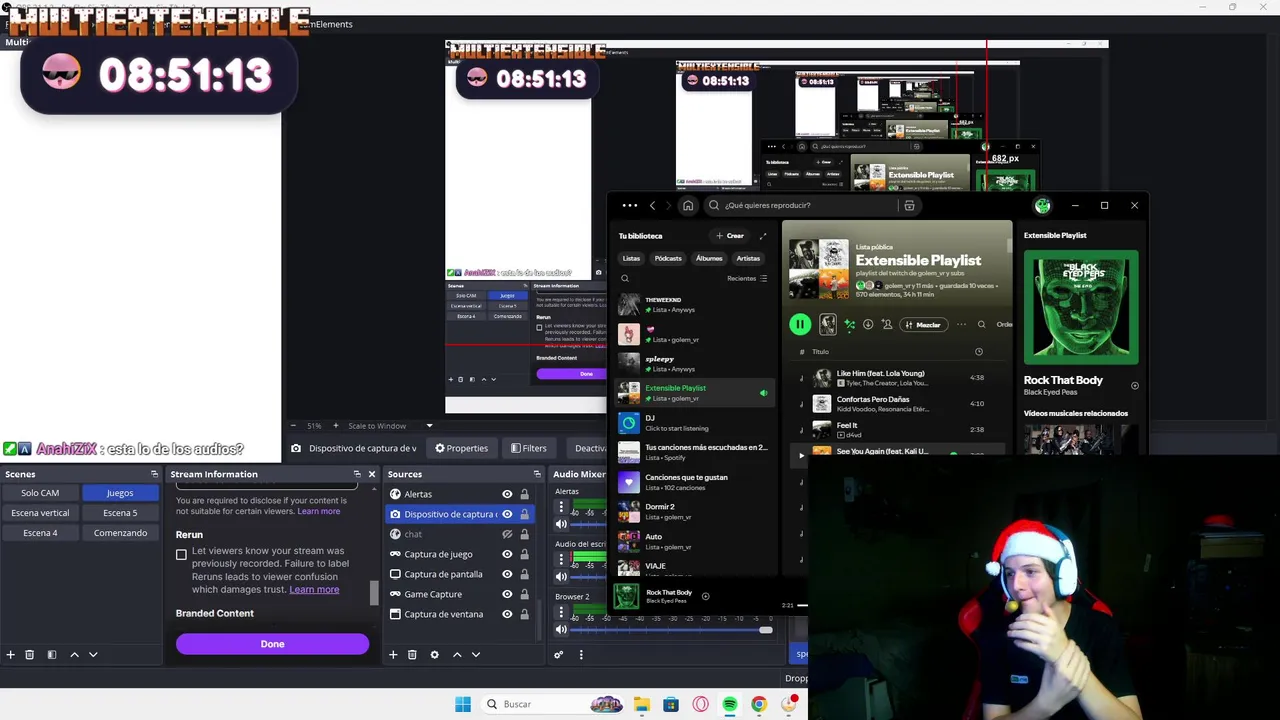Open scene filters icon in Scenes panel

[x=52, y=655]
